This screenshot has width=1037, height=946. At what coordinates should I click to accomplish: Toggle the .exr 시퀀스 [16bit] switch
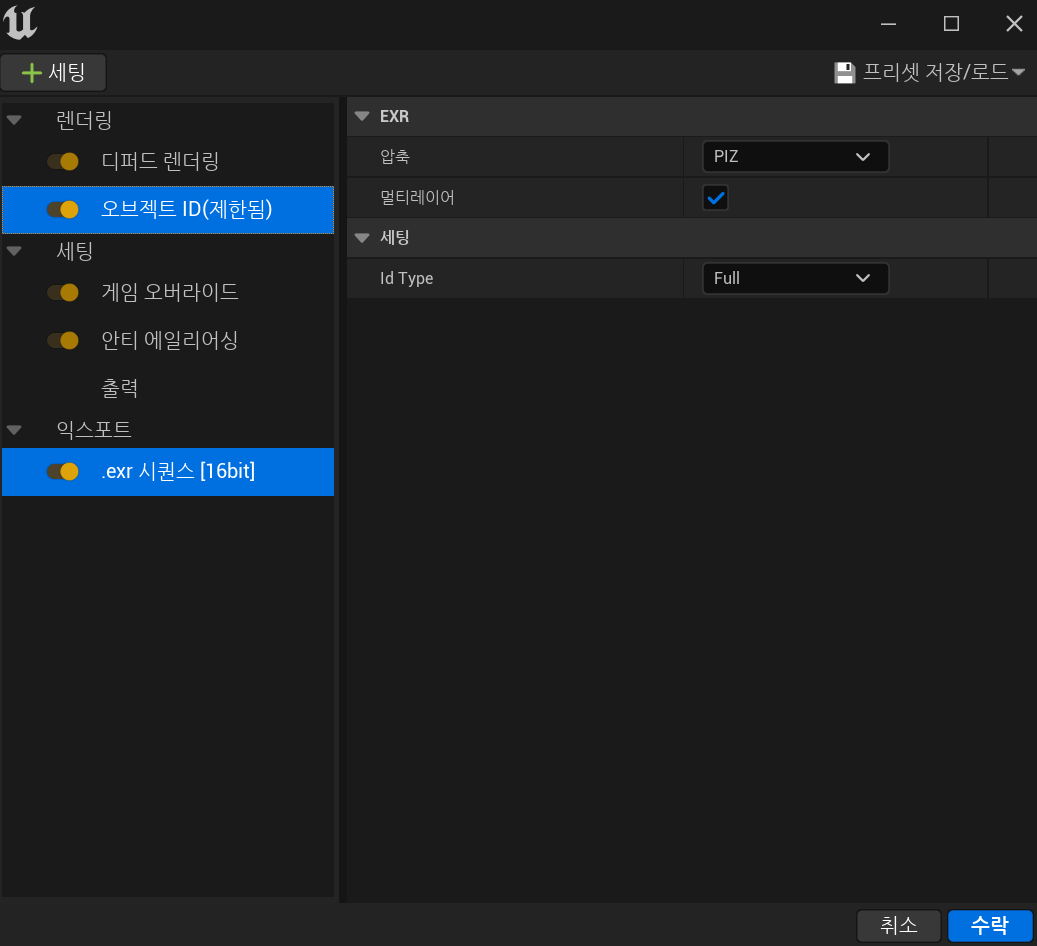pos(63,472)
